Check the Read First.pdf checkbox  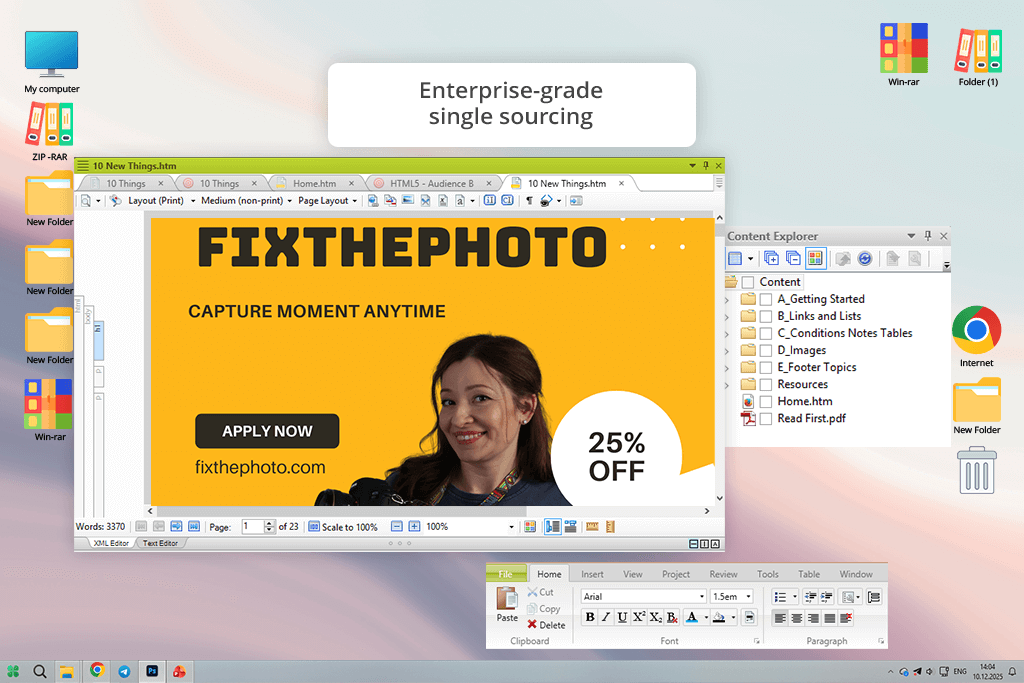coord(766,419)
